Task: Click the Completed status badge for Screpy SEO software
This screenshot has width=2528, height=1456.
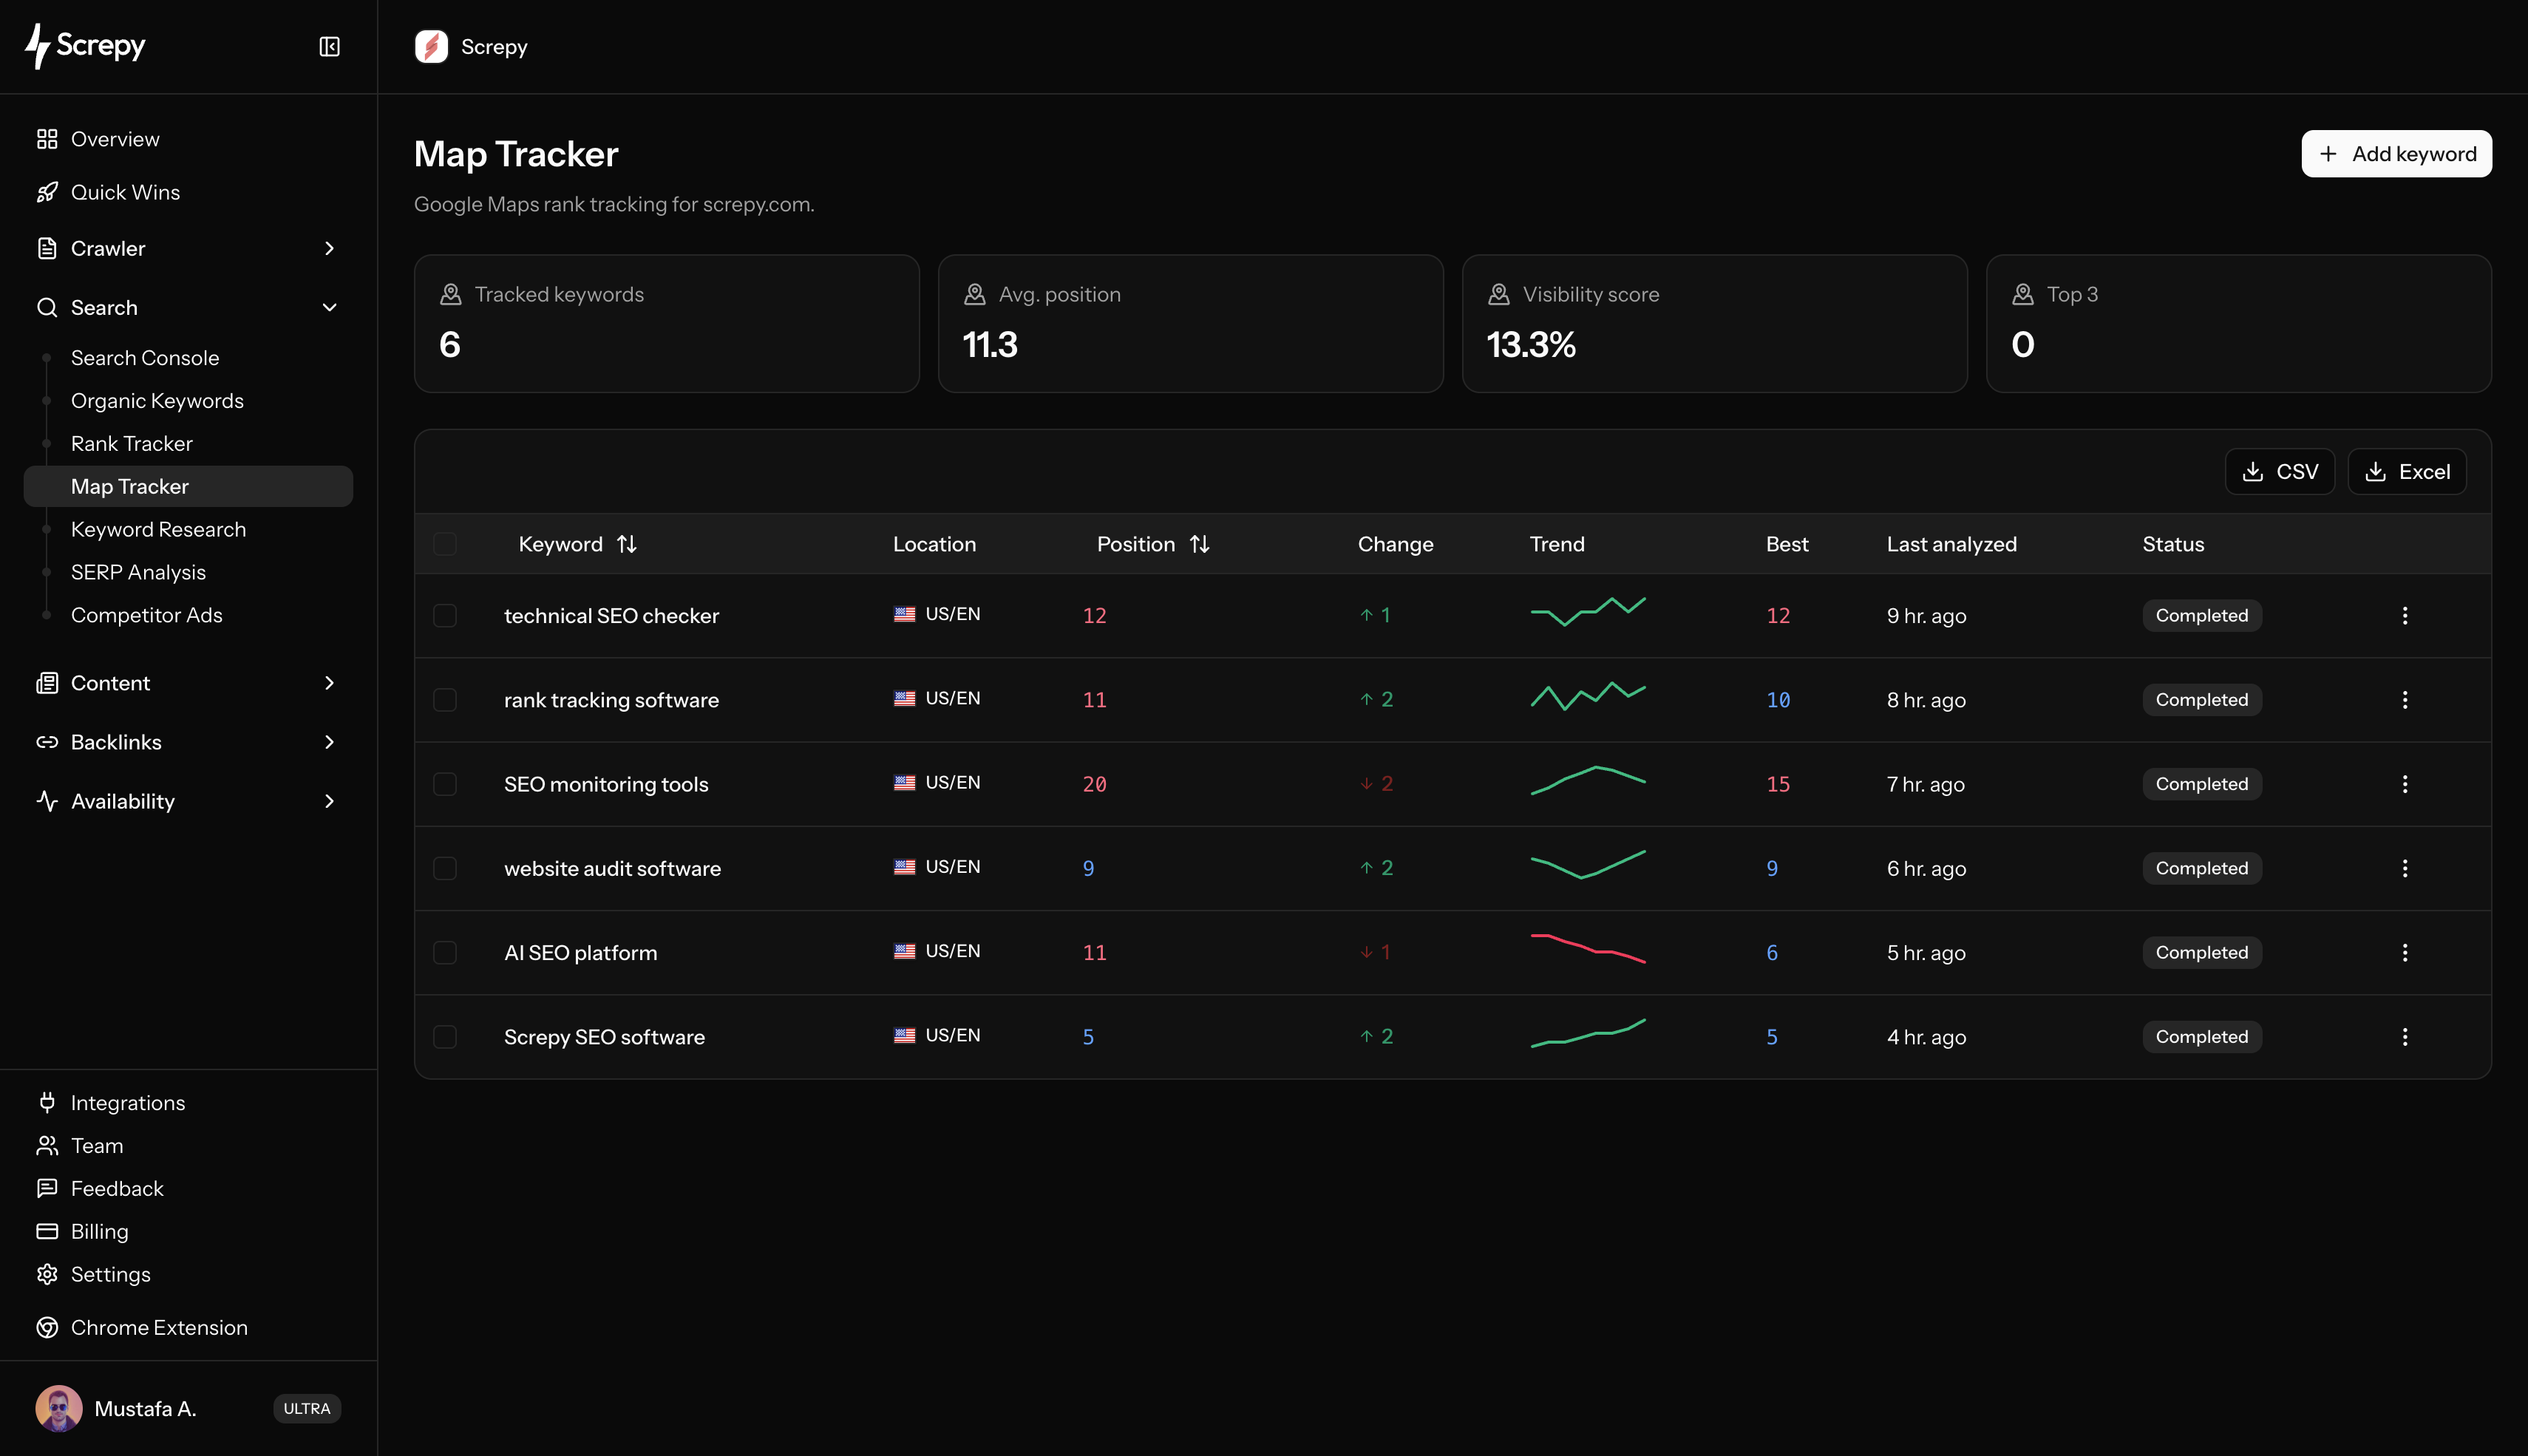Action: click(x=2202, y=1037)
